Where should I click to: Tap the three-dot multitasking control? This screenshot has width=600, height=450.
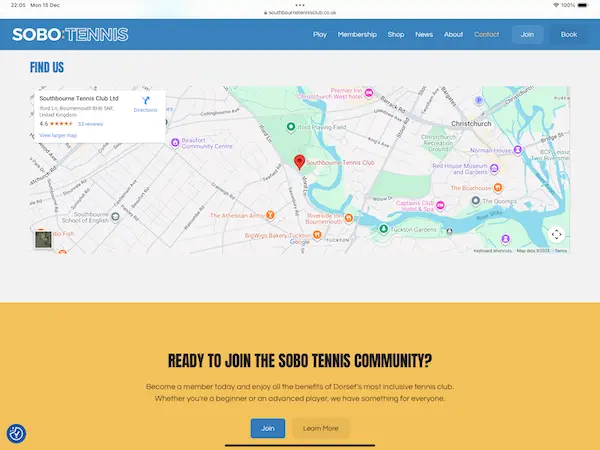[300, 5]
